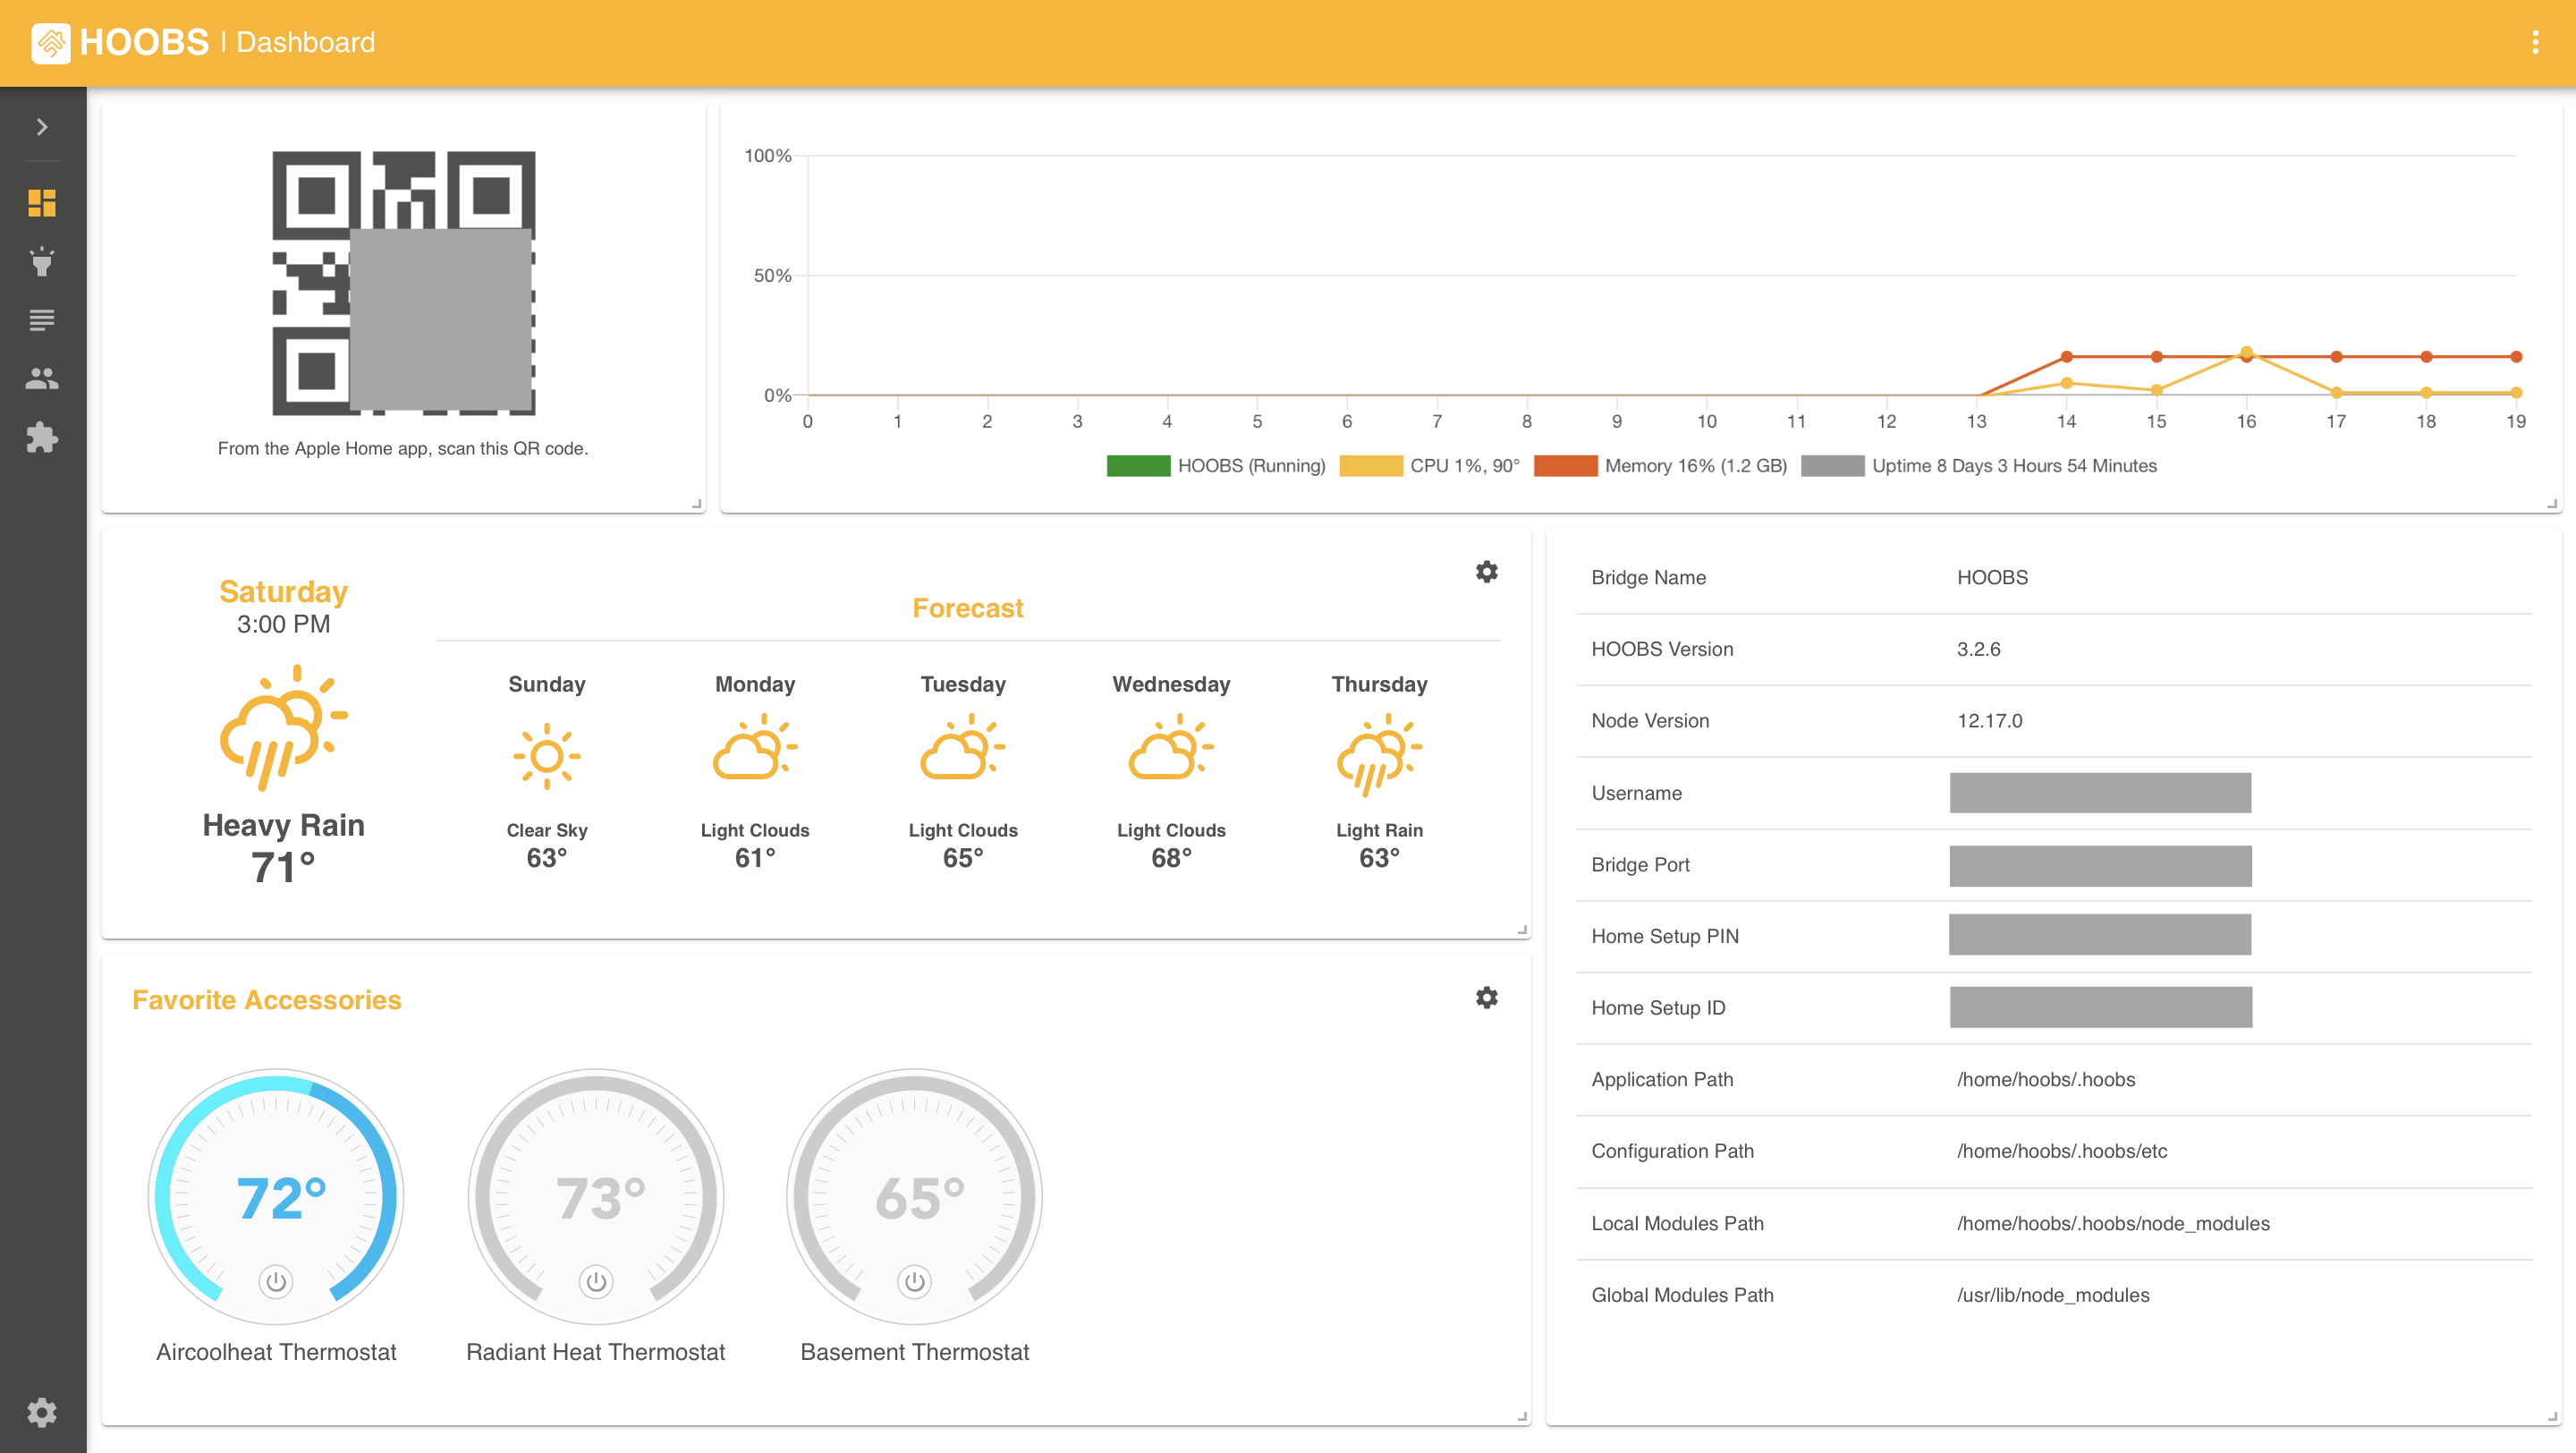
Task: Open Settings gear at sidebar bottom
Action: [42, 1411]
